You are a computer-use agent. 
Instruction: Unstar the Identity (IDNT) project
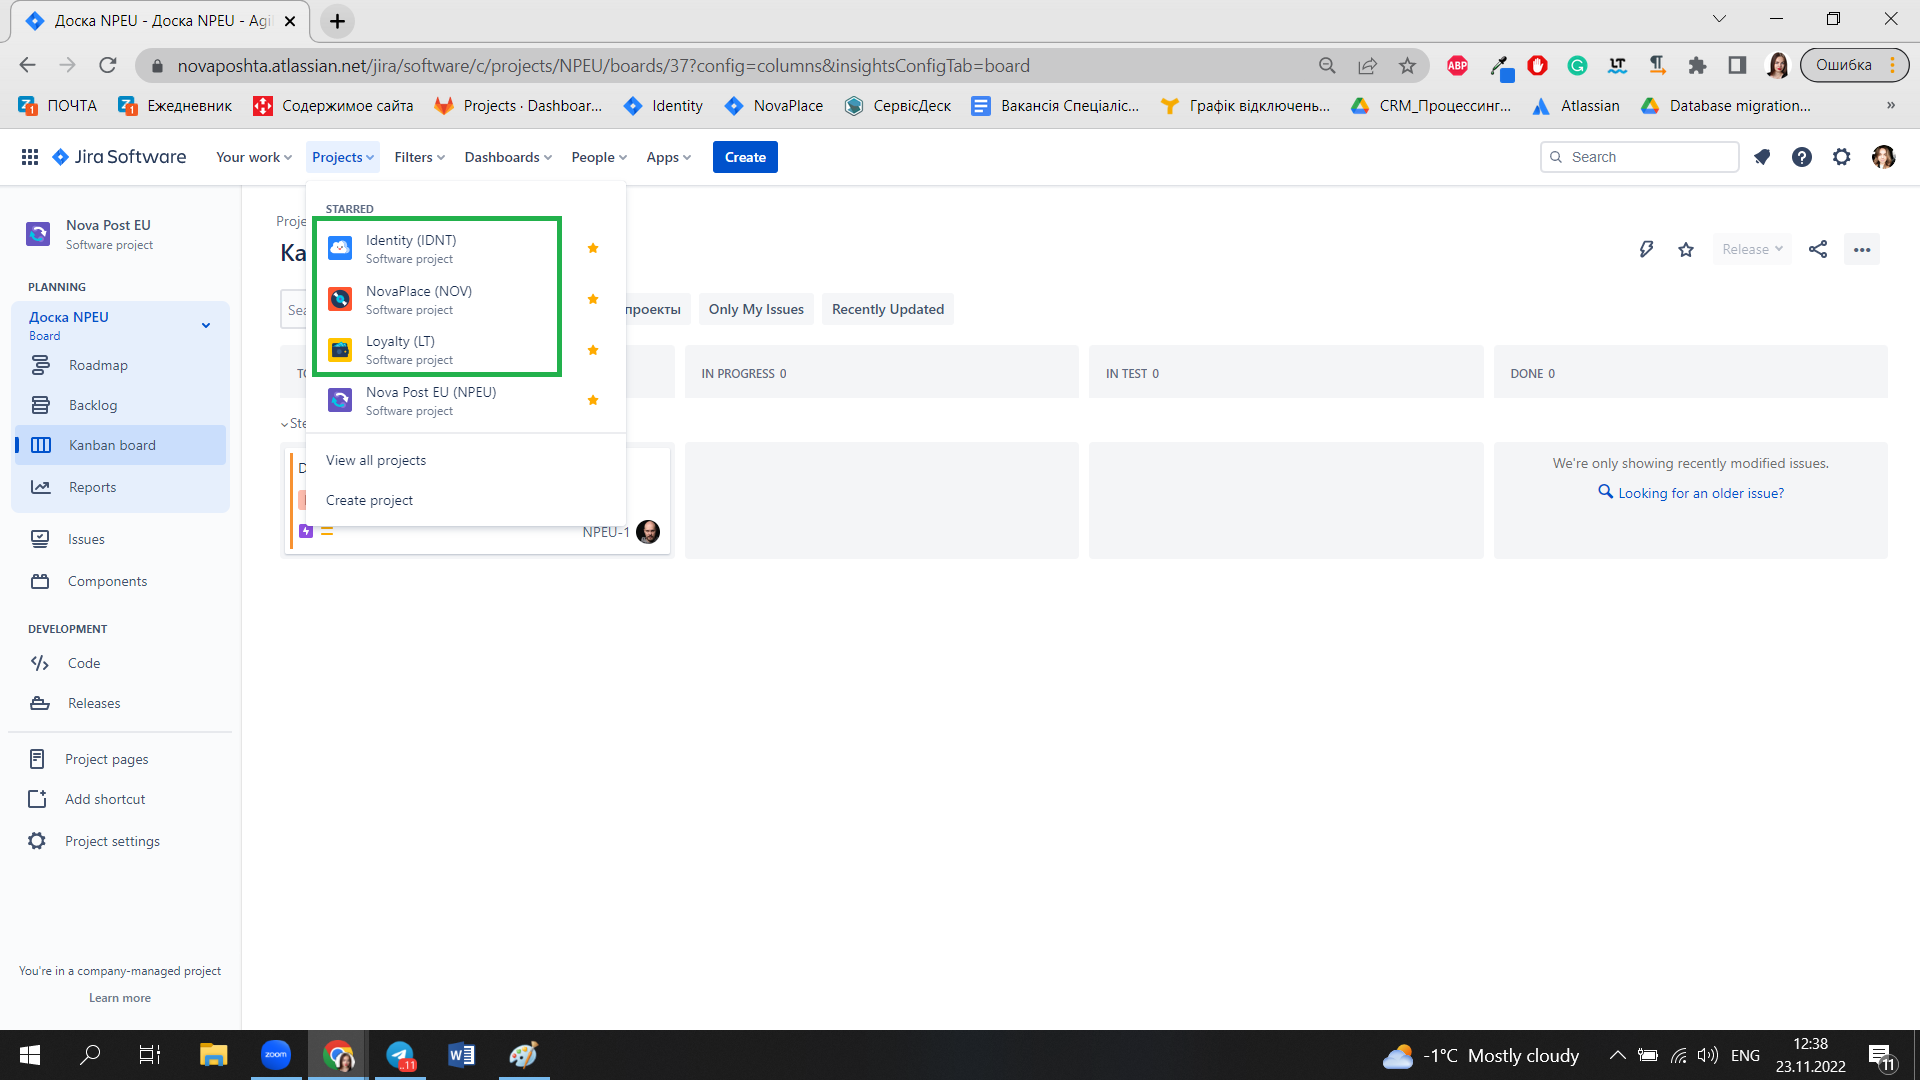pyautogui.click(x=592, y=248)
